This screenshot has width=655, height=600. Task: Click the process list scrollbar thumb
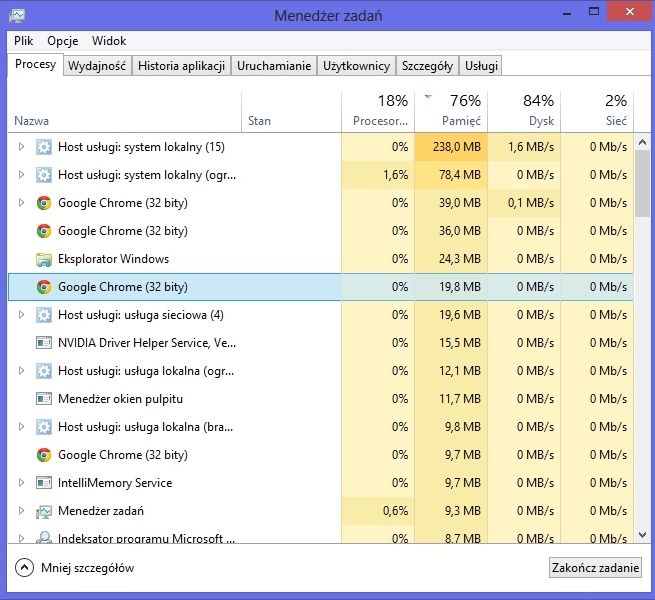[642, 184]
